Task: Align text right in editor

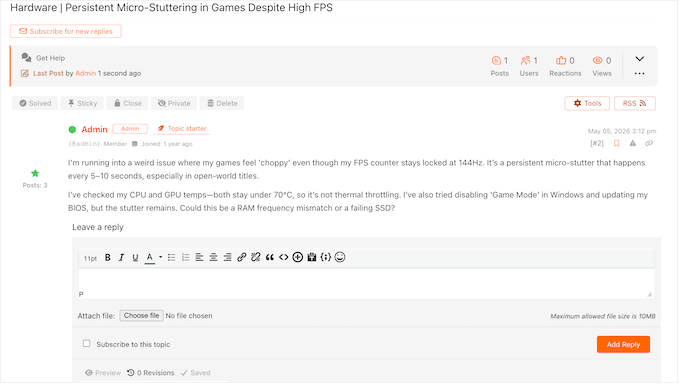Action: [x=227, y=258]
